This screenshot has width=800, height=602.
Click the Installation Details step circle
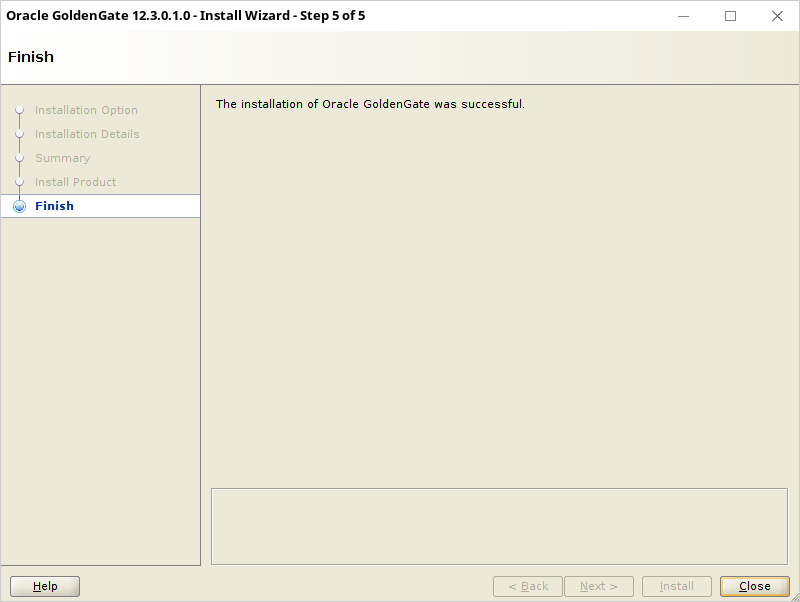(x=19, y=134)
